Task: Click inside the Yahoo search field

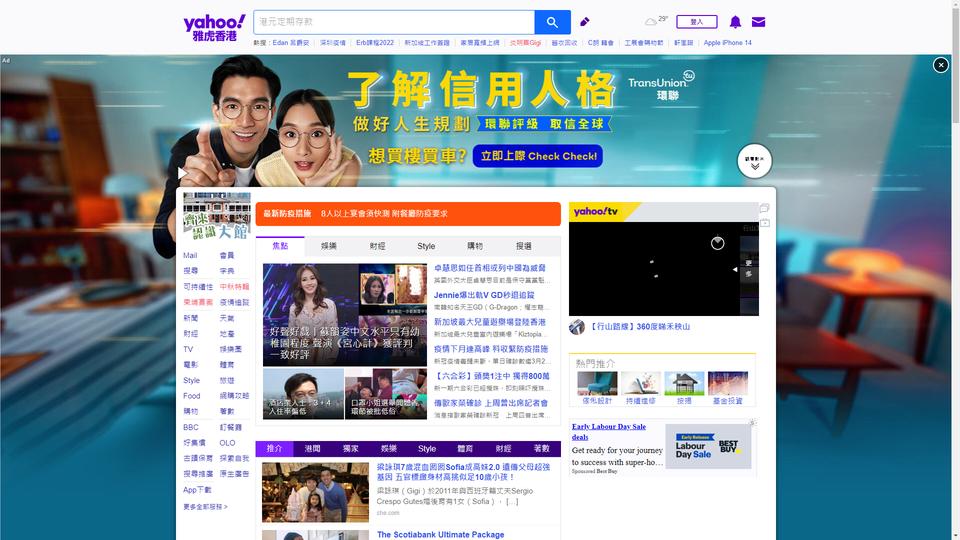Action: pyautogui.click(x=394, y=22)
